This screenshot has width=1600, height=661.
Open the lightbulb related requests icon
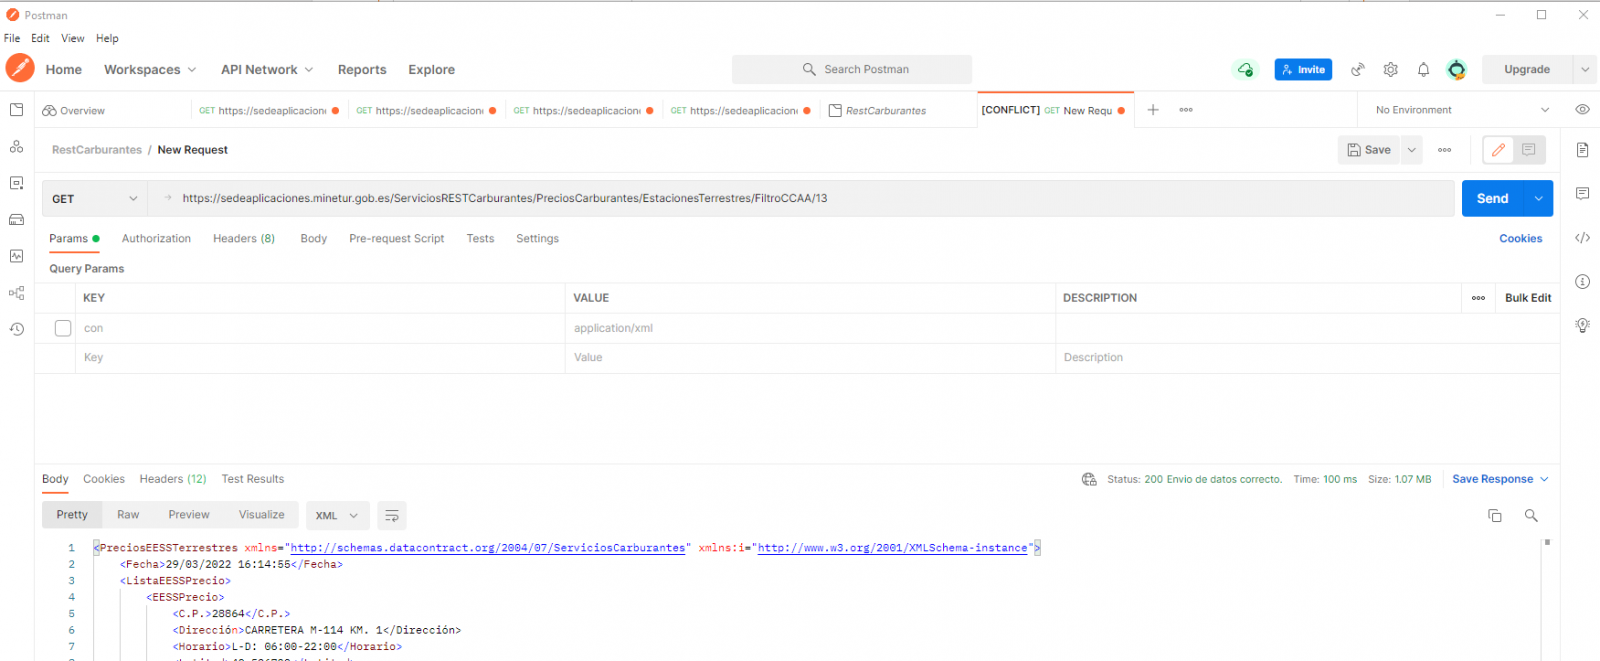pyautogui.click(x=1582, y=325)
